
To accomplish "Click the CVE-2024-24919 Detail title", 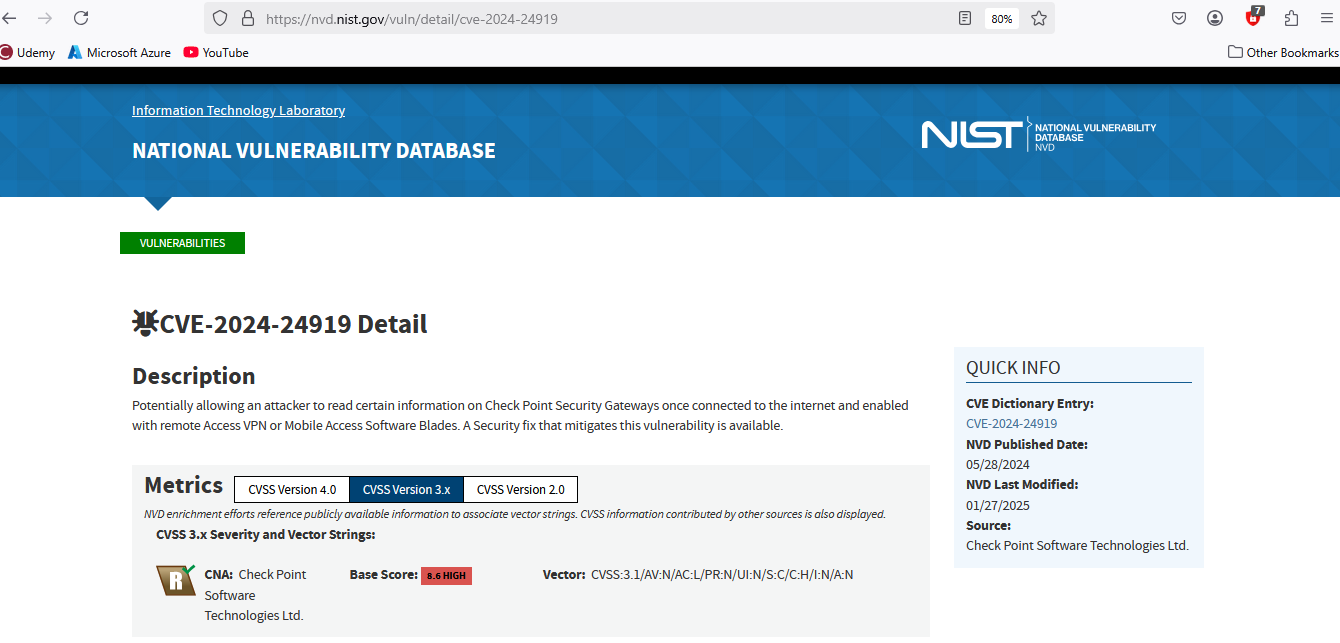I will click(x=294, y=324).
